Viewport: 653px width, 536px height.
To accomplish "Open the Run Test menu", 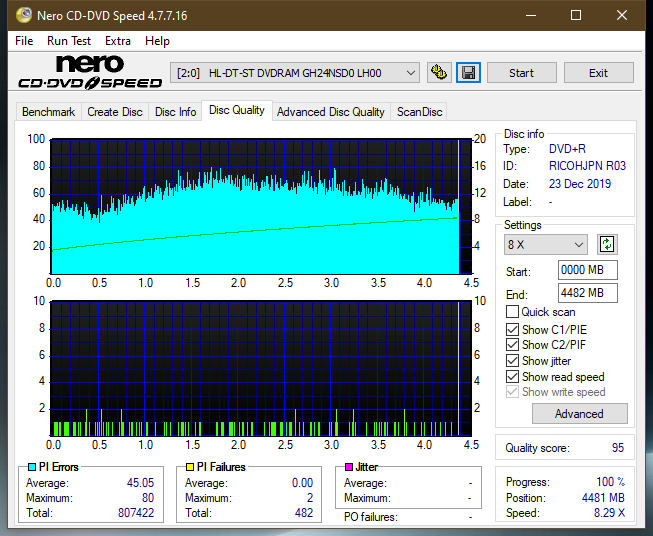I will (x=69, y=41).
